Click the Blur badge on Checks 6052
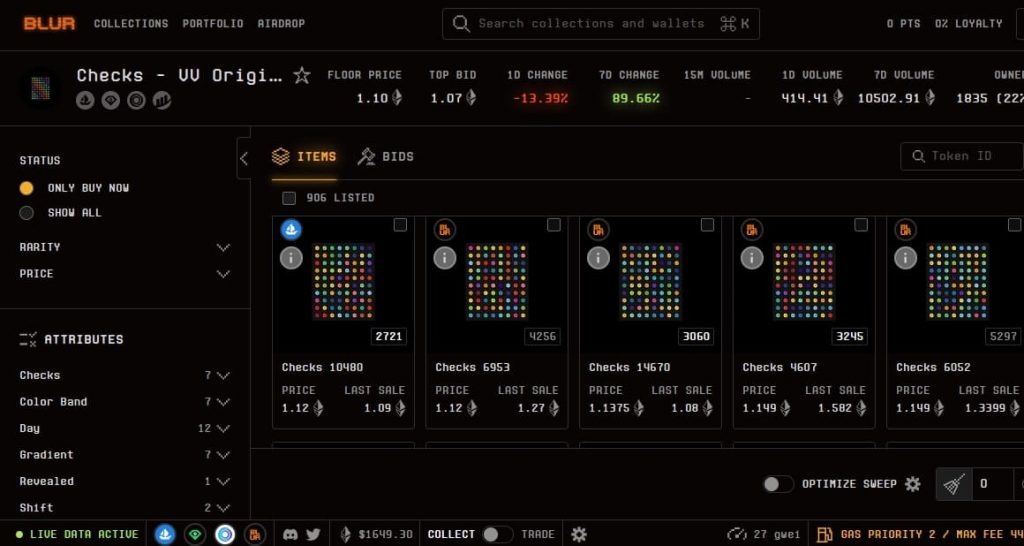Viewport: 1024px width, 546px height. click(905, 229)
